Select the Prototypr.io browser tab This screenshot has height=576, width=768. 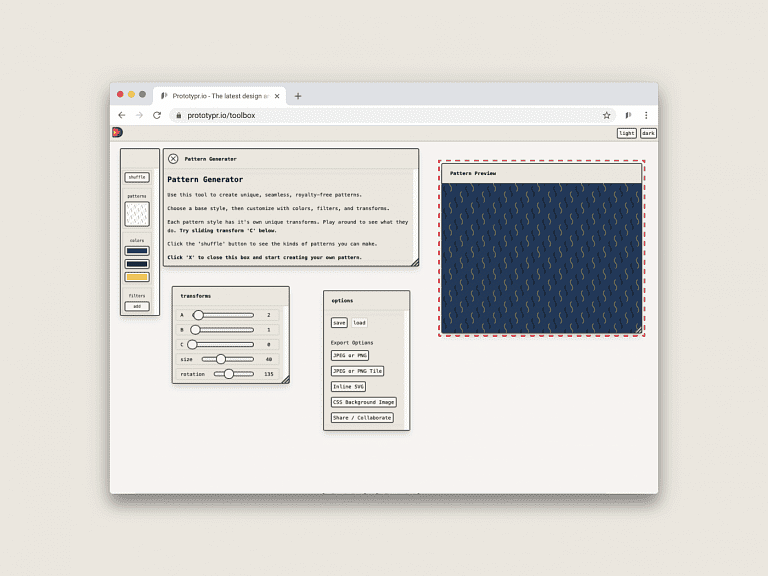coord(220,96)
